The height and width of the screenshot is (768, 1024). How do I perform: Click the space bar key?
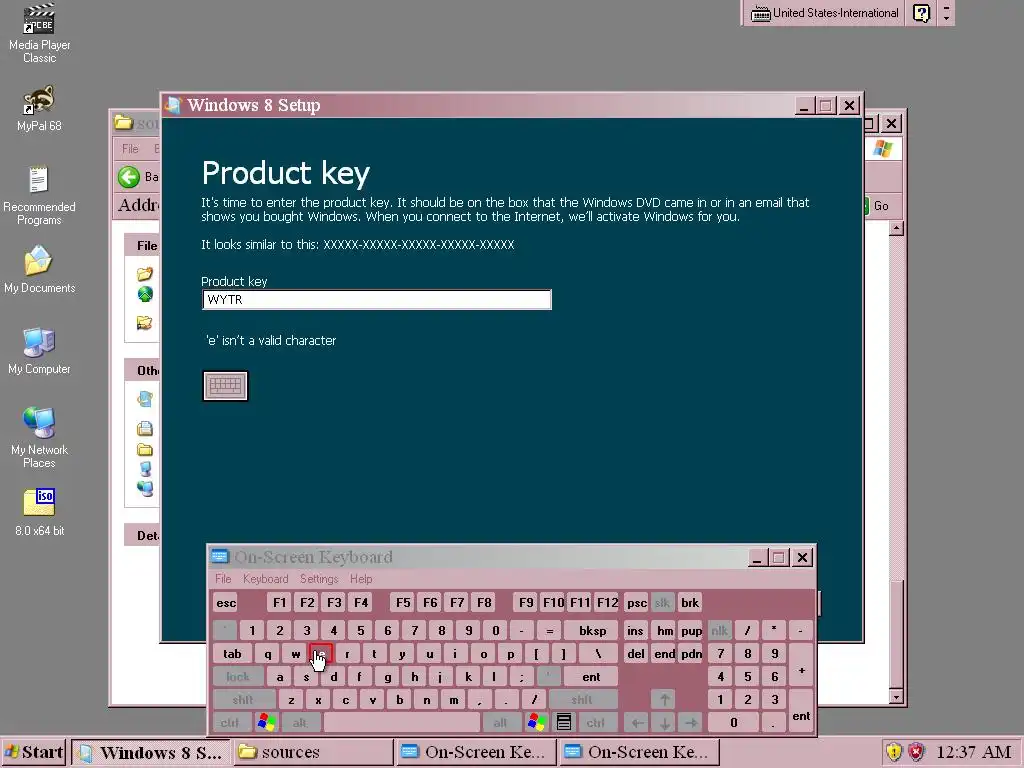pos(402,722)
